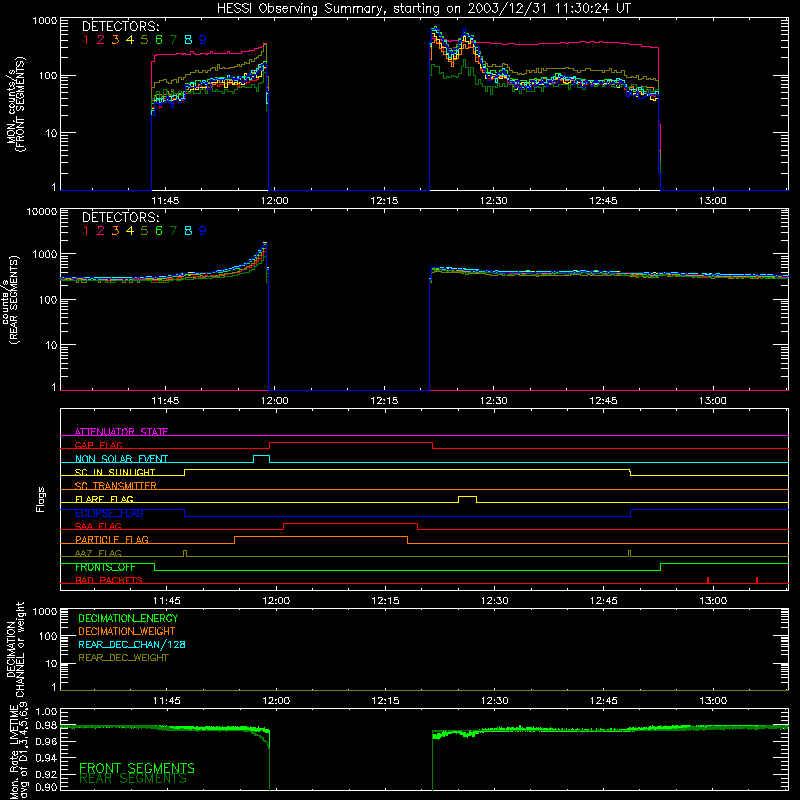This screenshot has width=800, height=800.
Task: Click the 13:00 tick label under rear segments plot
Action: [x=713, y=401]
